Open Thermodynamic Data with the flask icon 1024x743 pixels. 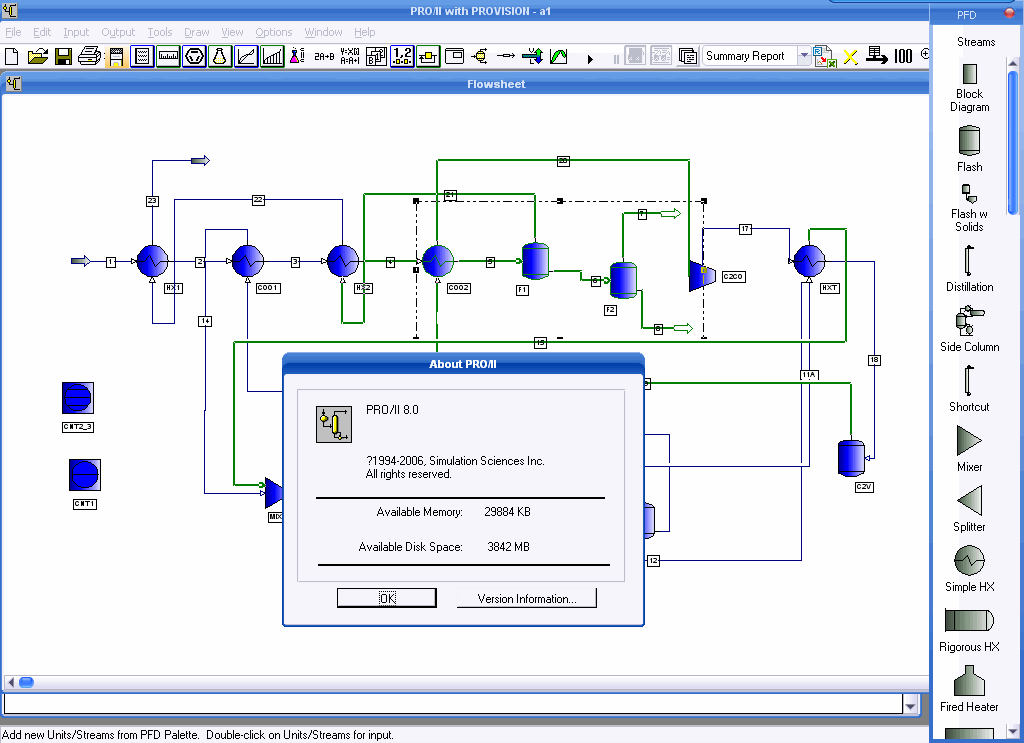[219, 56]
